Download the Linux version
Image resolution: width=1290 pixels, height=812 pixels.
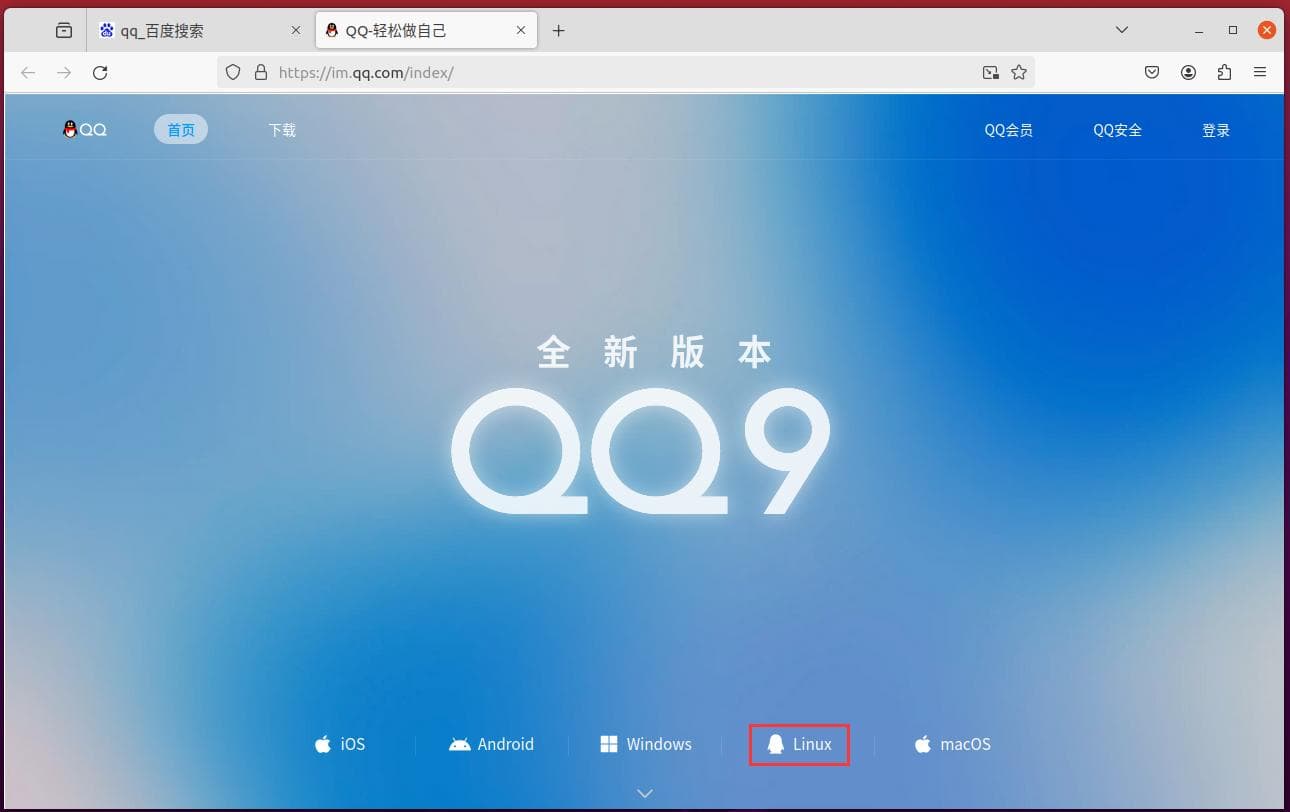799,744
